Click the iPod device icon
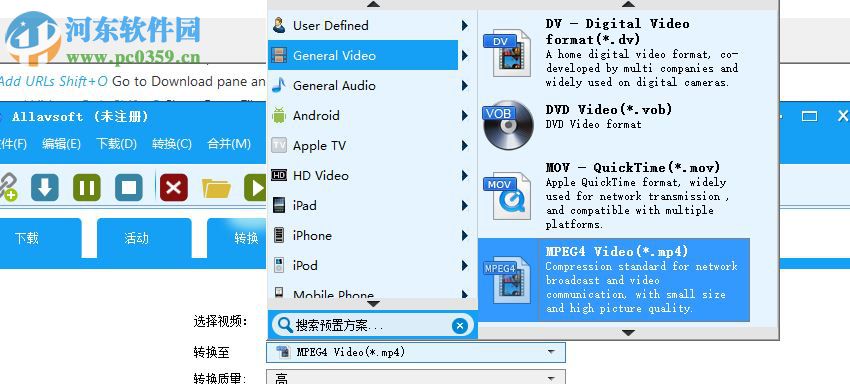 (x=279, y=265)
